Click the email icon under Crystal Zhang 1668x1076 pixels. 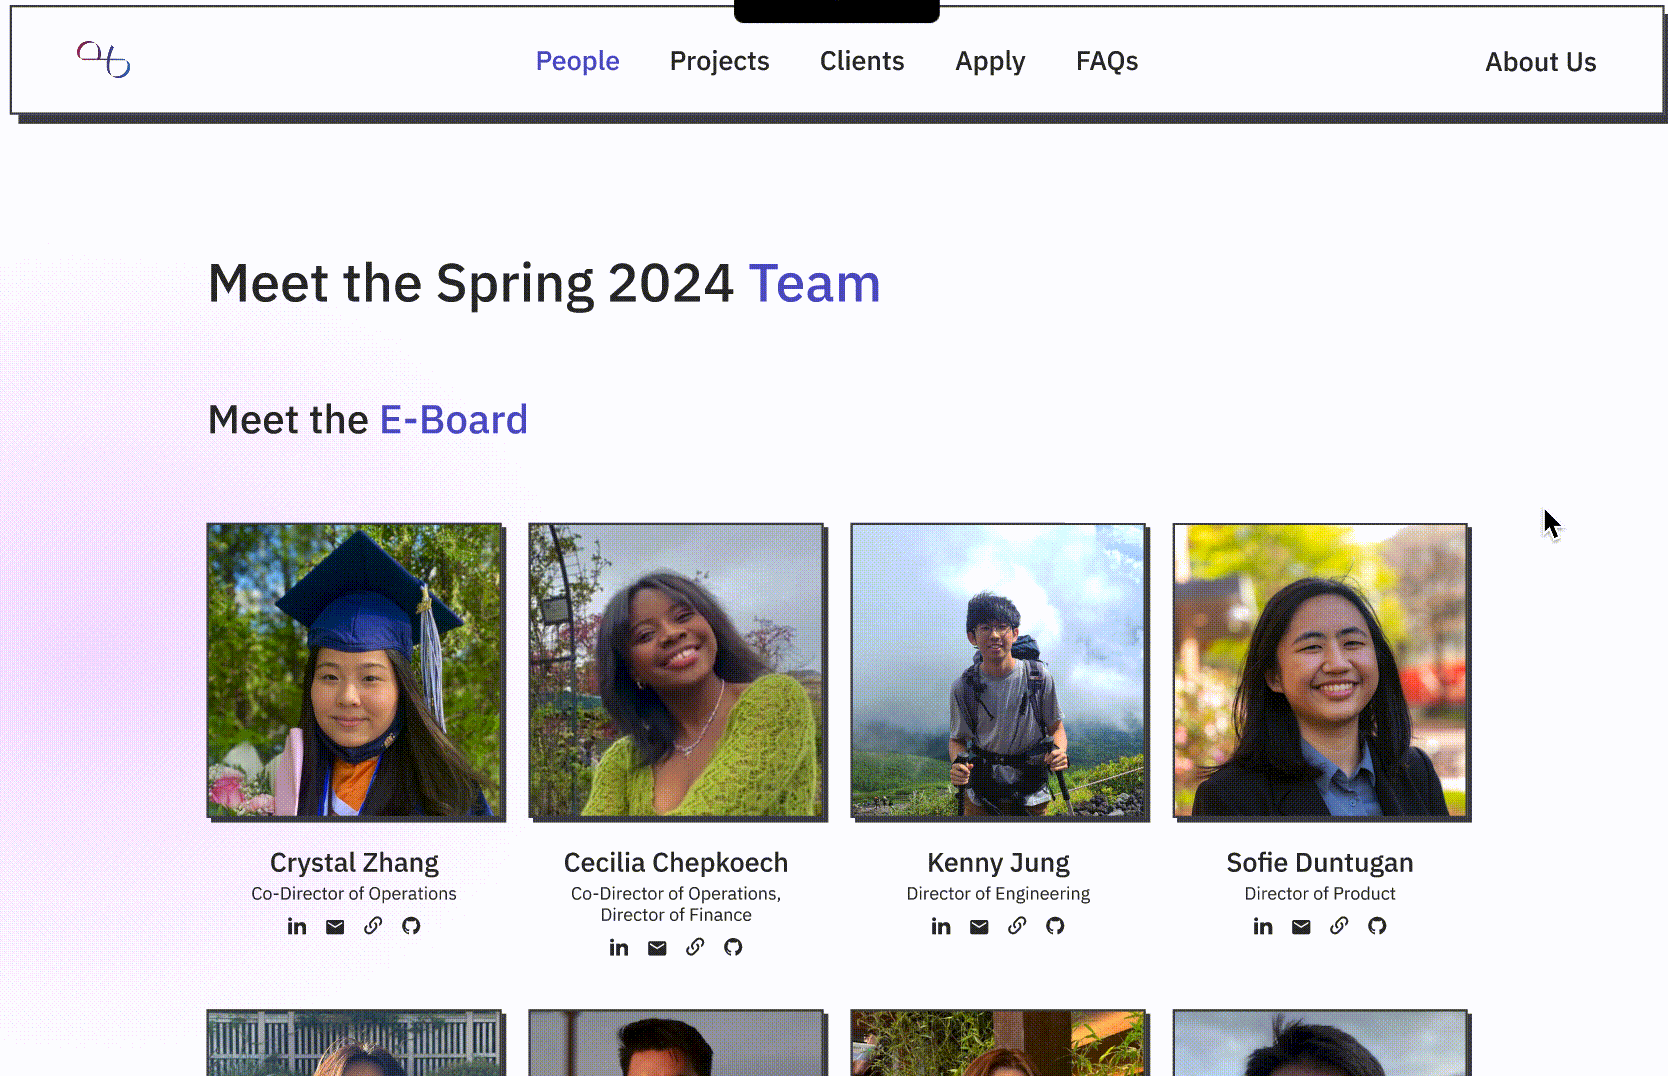tap(335, 926)
